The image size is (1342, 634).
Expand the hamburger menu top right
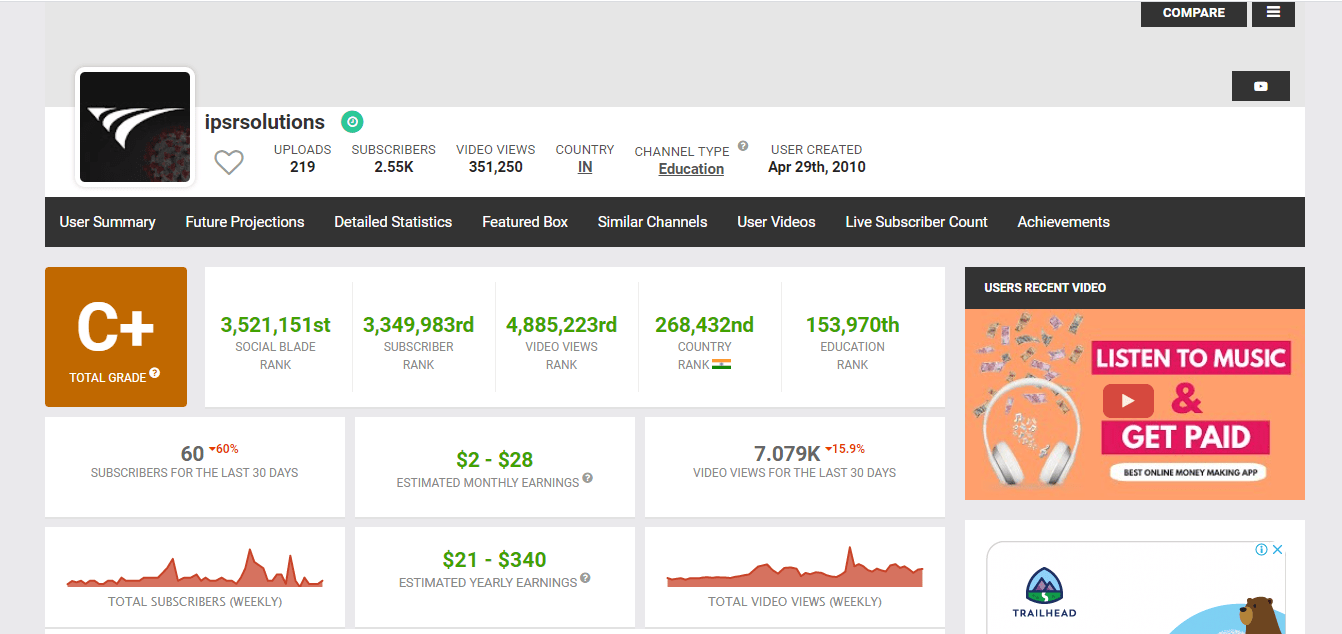pyautogui.click(x=1272, y=13)
